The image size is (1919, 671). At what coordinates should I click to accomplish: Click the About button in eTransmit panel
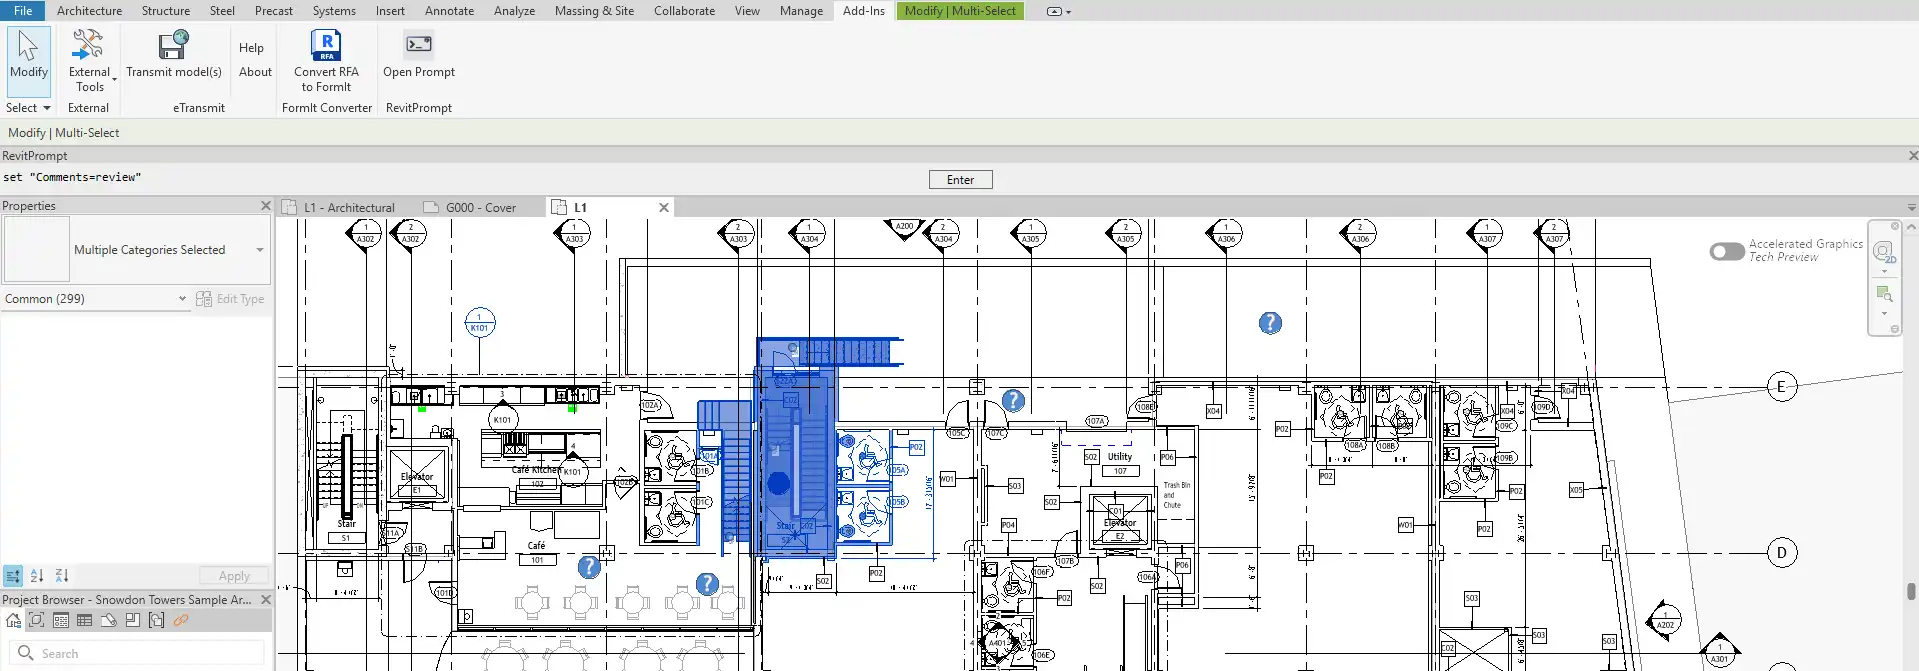[255, 72]
